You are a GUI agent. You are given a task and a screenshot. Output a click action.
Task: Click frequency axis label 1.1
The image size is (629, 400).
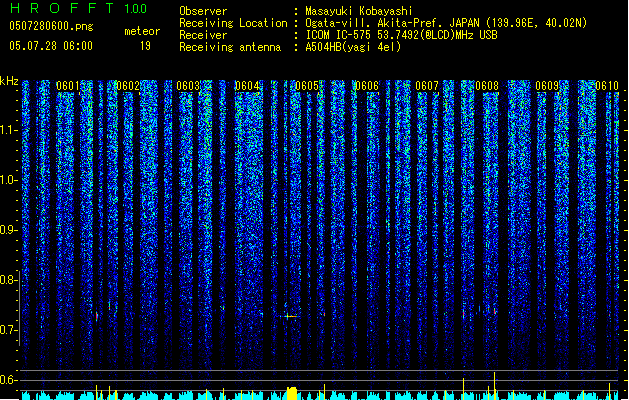click(9, 130)
